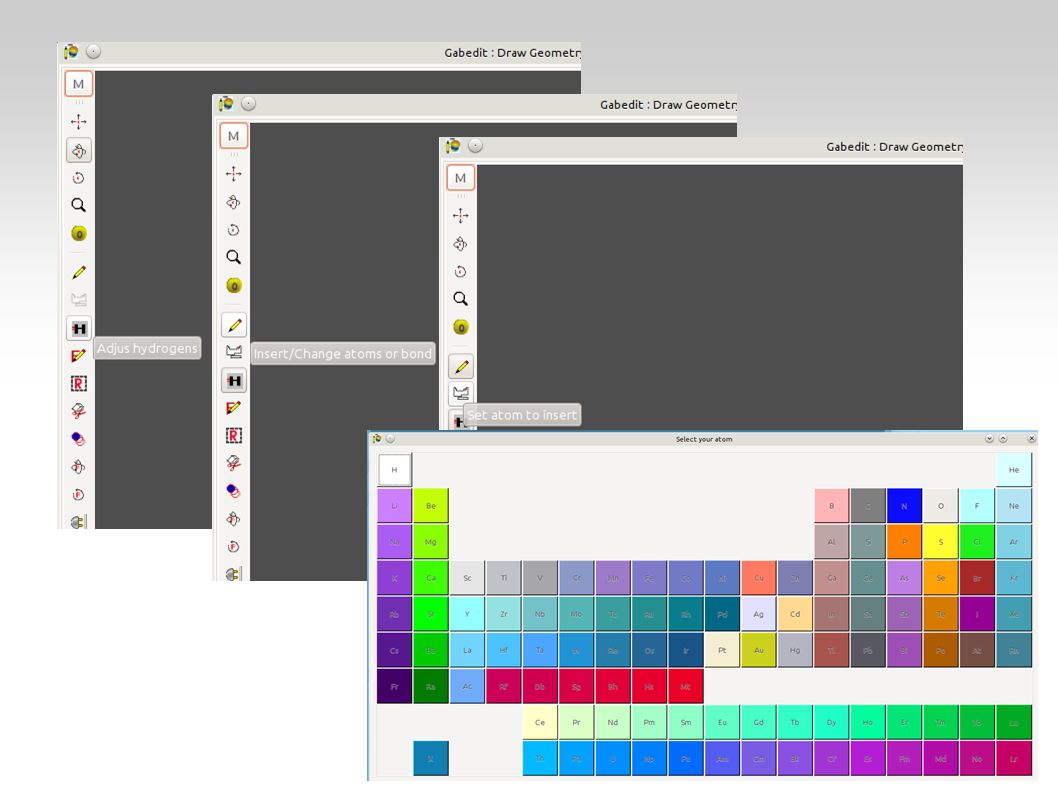Choose cadmium Cd element button

(x=795, y=614)
